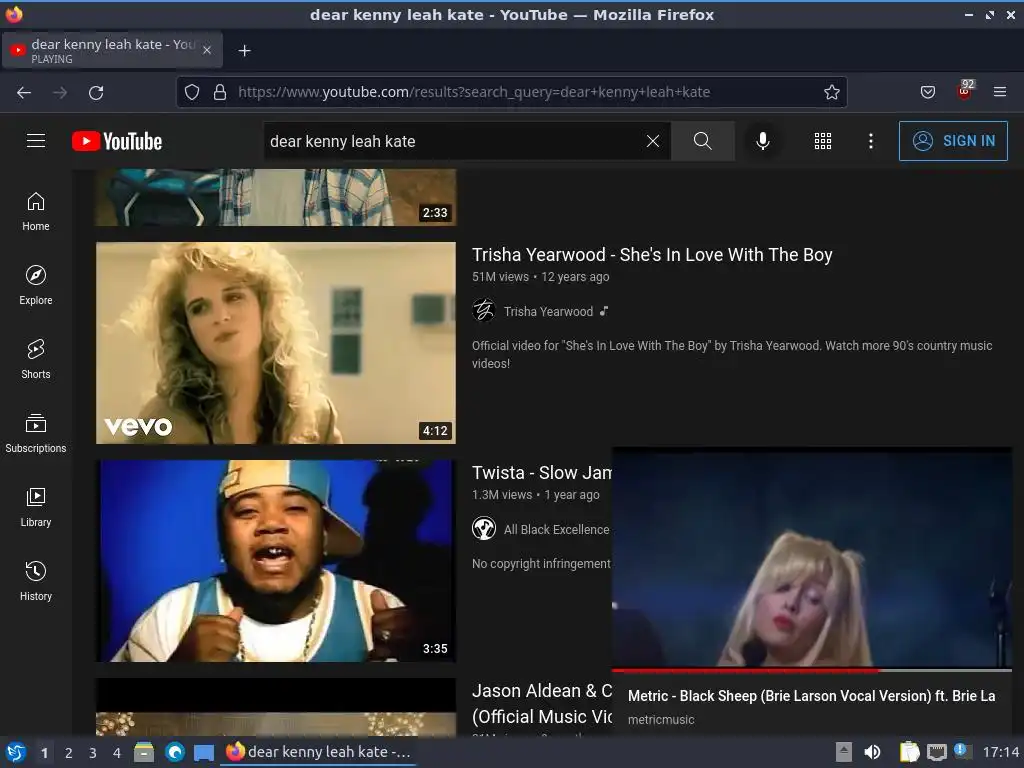Open Trisha Yearwood channel name link

click(x=548, y=312)
